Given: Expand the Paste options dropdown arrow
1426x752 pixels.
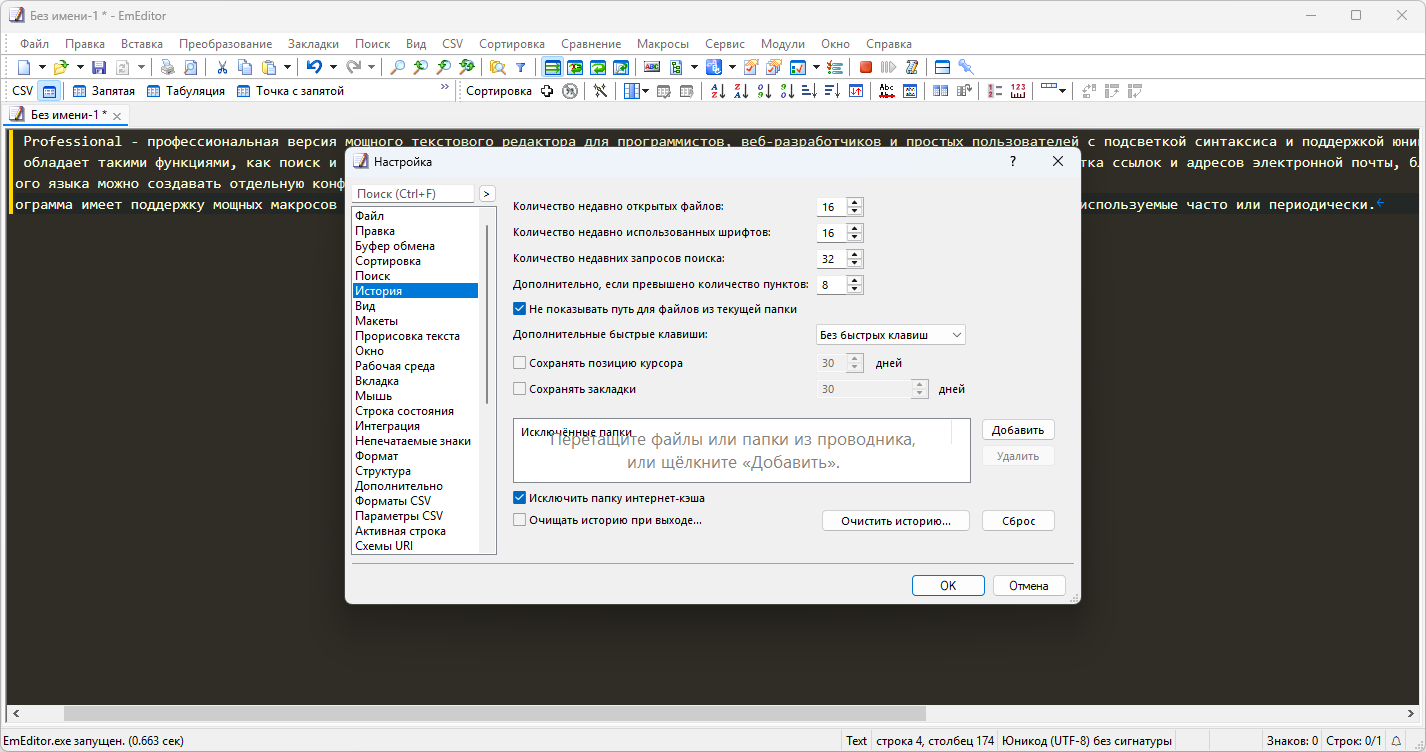Looking at the screenshot, I should tap(287, 67).
